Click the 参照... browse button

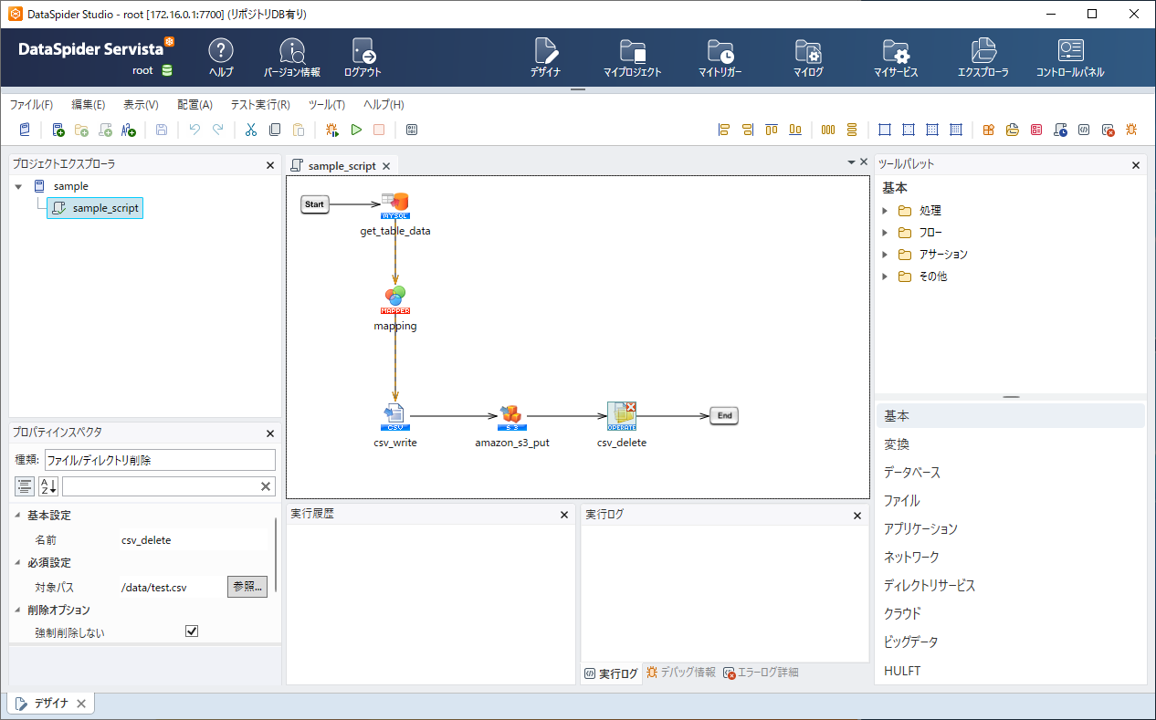click(247, 587)
